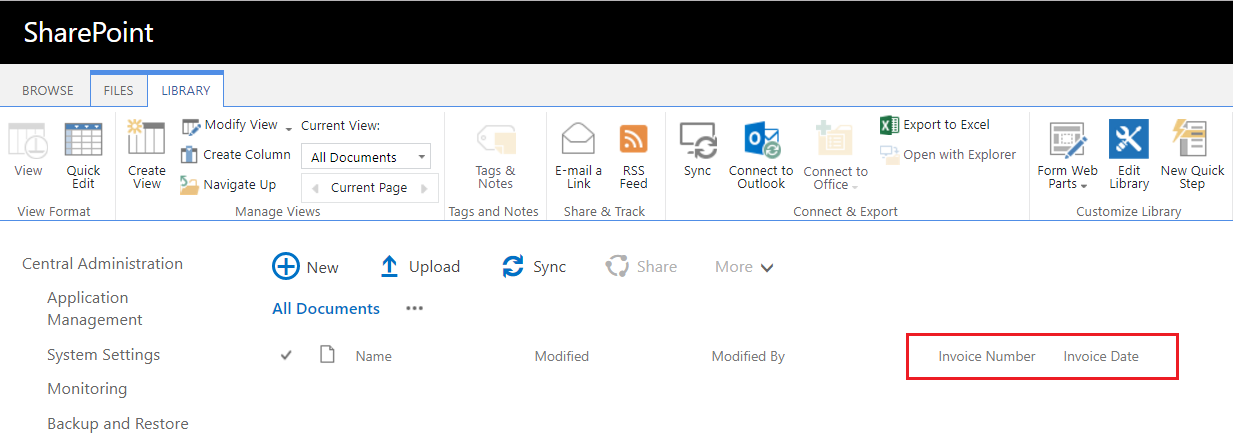Click Navigate Up
Image resolution: width=1233 pixels, height=443 pixels.
click(228, 185)
